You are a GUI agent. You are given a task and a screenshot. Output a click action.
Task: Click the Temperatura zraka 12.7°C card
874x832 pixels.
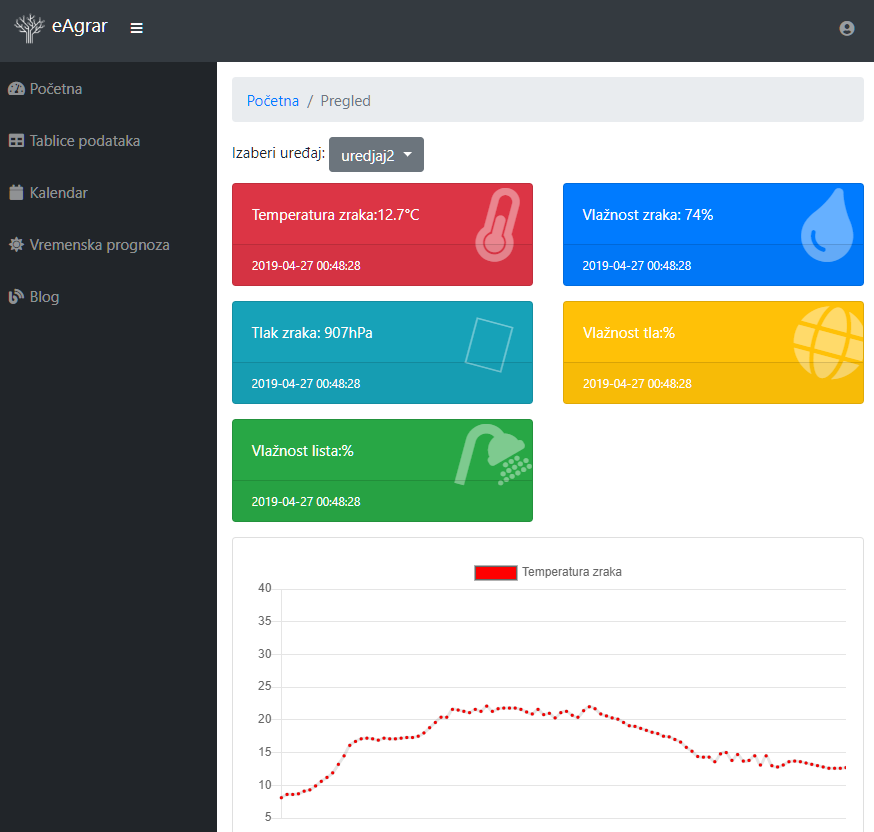(x=335, y=215)
